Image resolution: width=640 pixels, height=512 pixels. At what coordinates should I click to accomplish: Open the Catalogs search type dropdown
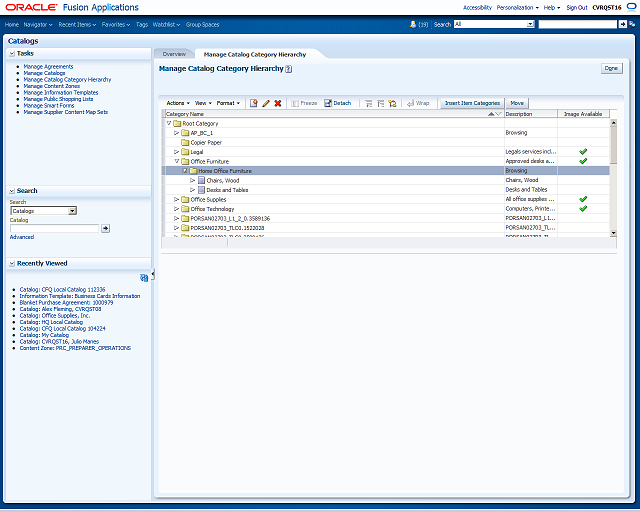72,211
